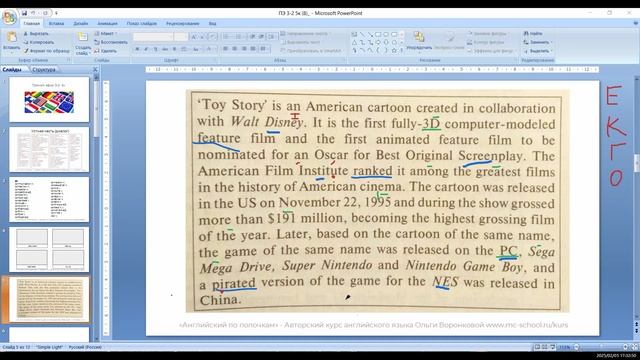Customize the quick access toolbar dropdown
This screenshot has height=360, width=640.
click(x=56, y=13)
